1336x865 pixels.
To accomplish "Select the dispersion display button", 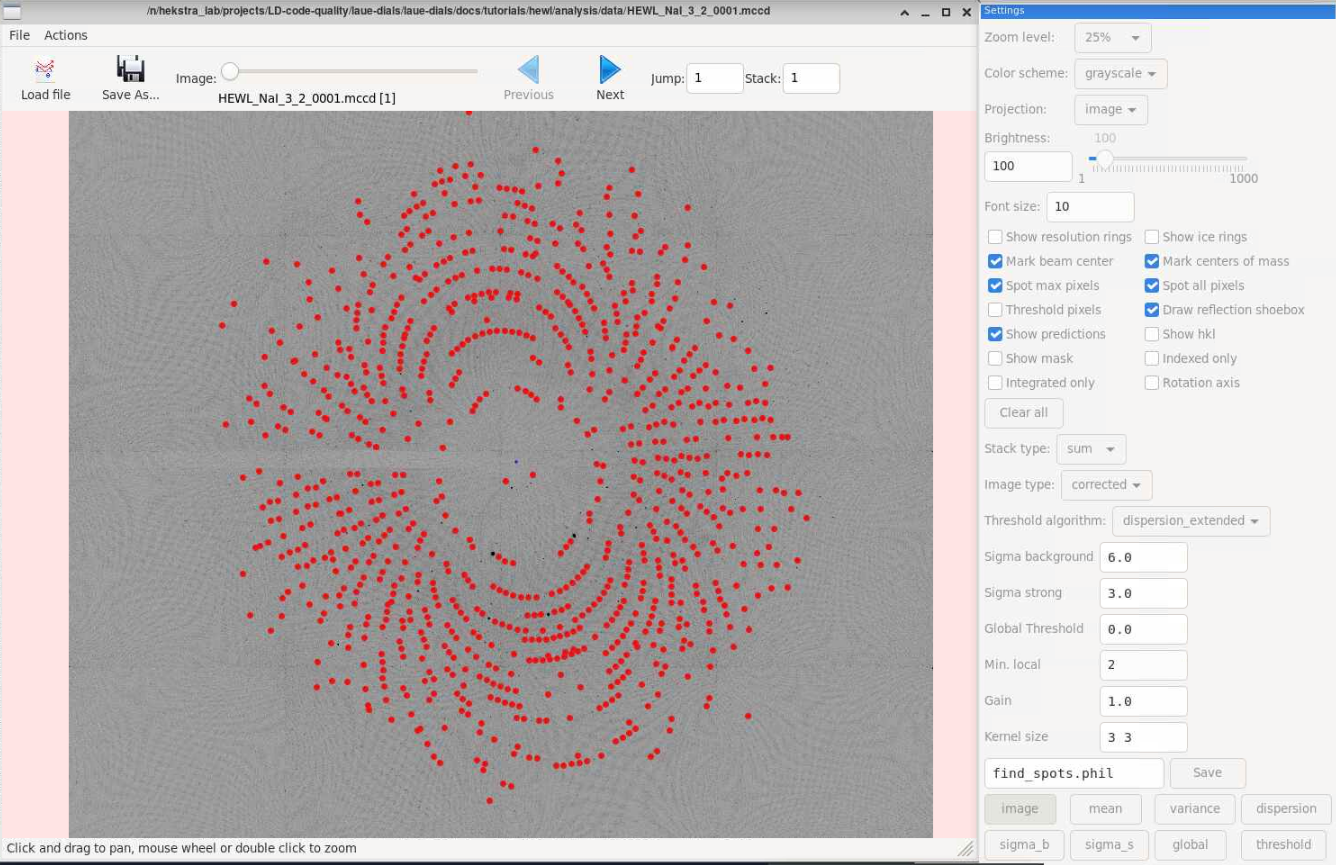I will click(x=1286, y=809).
